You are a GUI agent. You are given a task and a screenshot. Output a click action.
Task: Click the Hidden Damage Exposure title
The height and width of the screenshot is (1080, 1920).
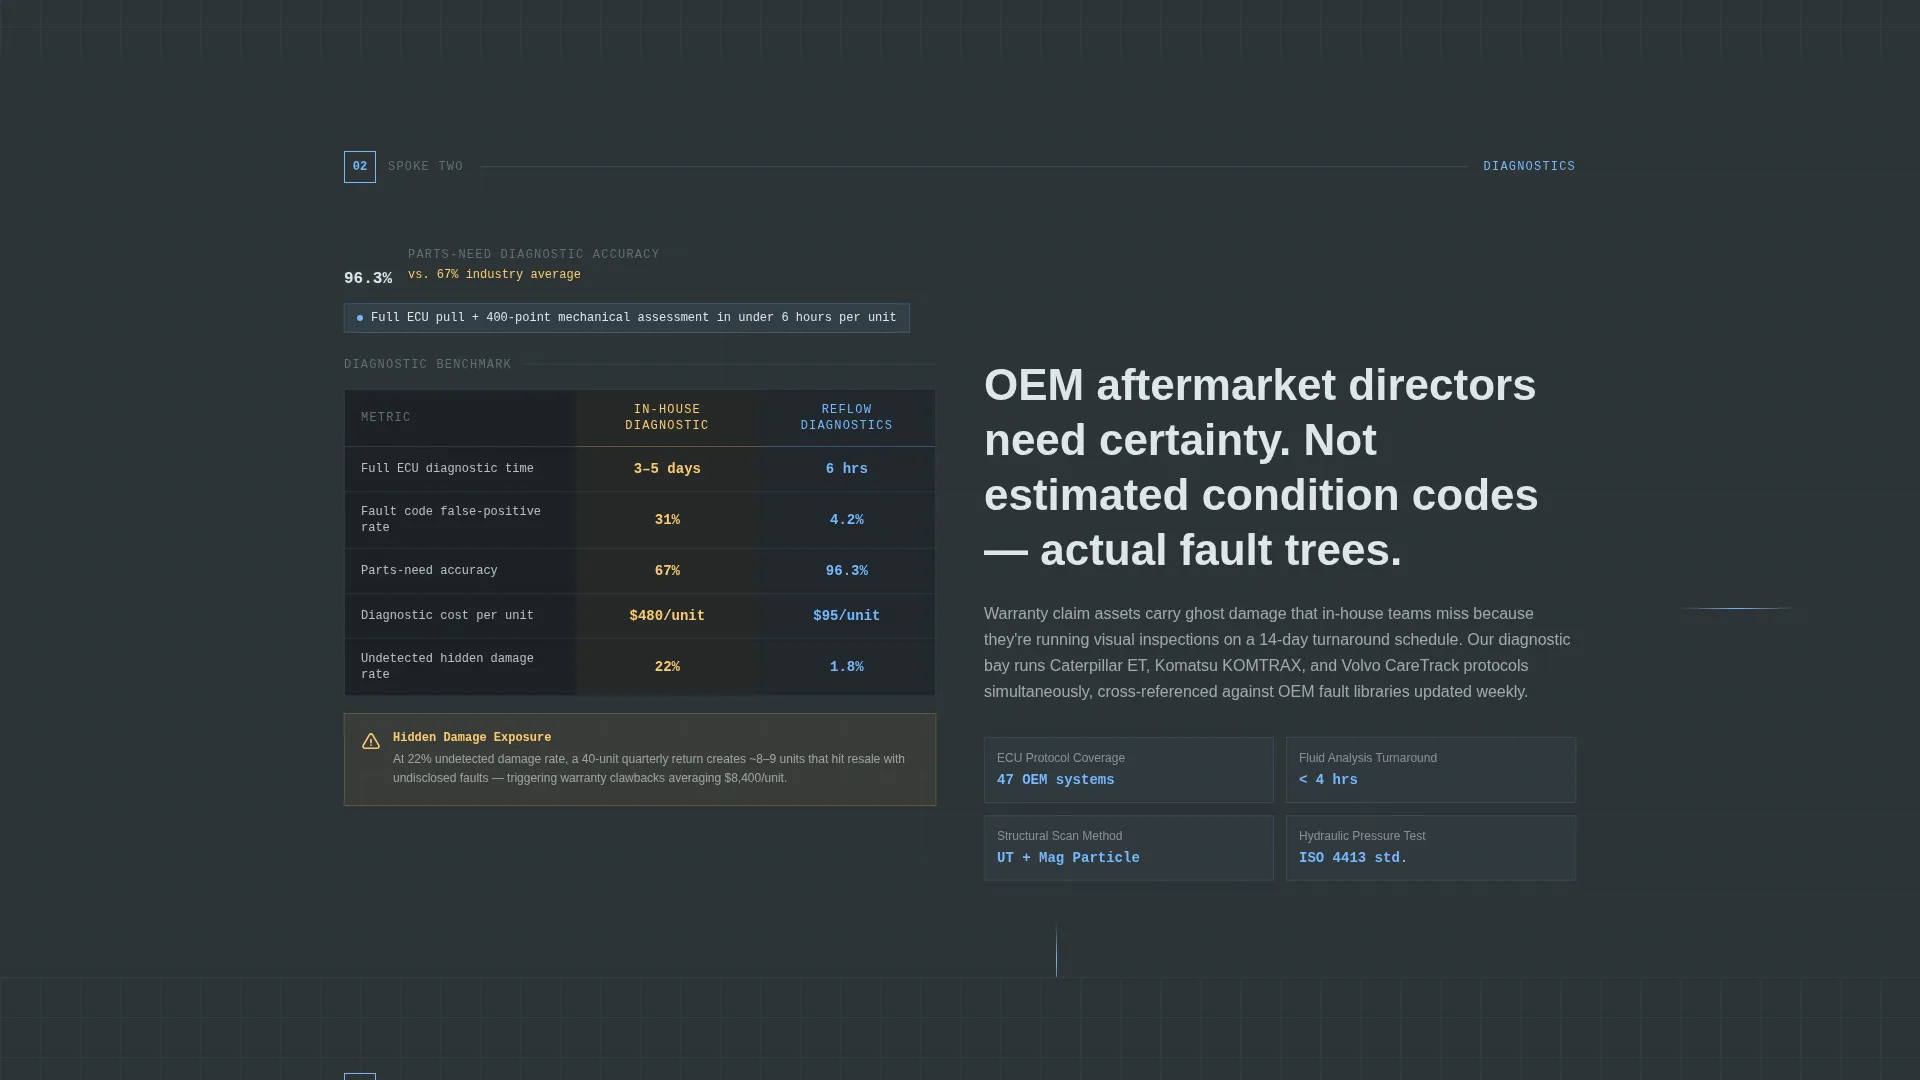(x=472, y=738)
